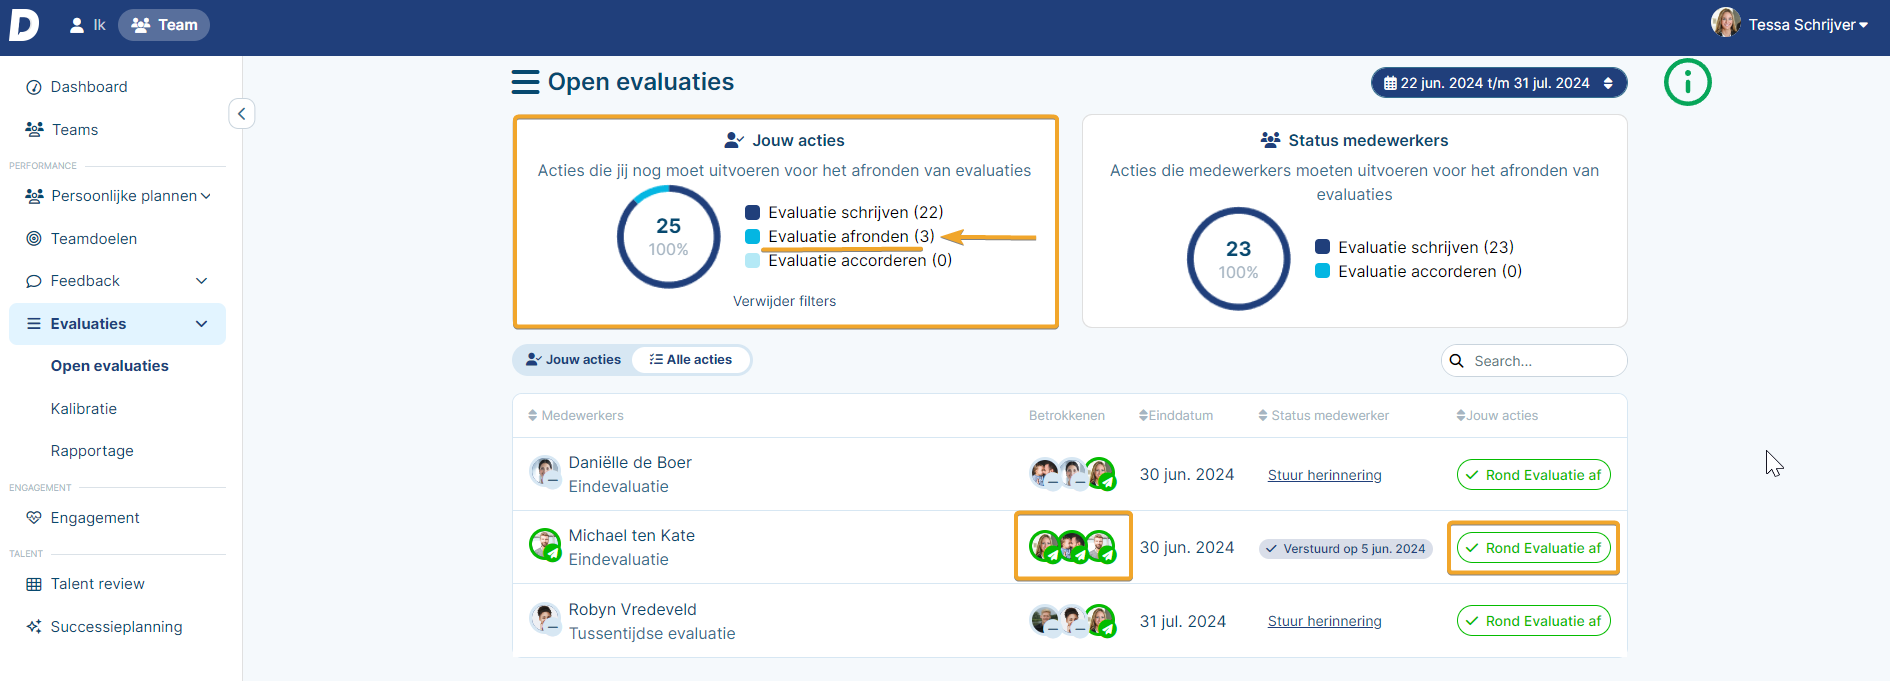Filter on Evaluatie schrijven (22)

844,212
